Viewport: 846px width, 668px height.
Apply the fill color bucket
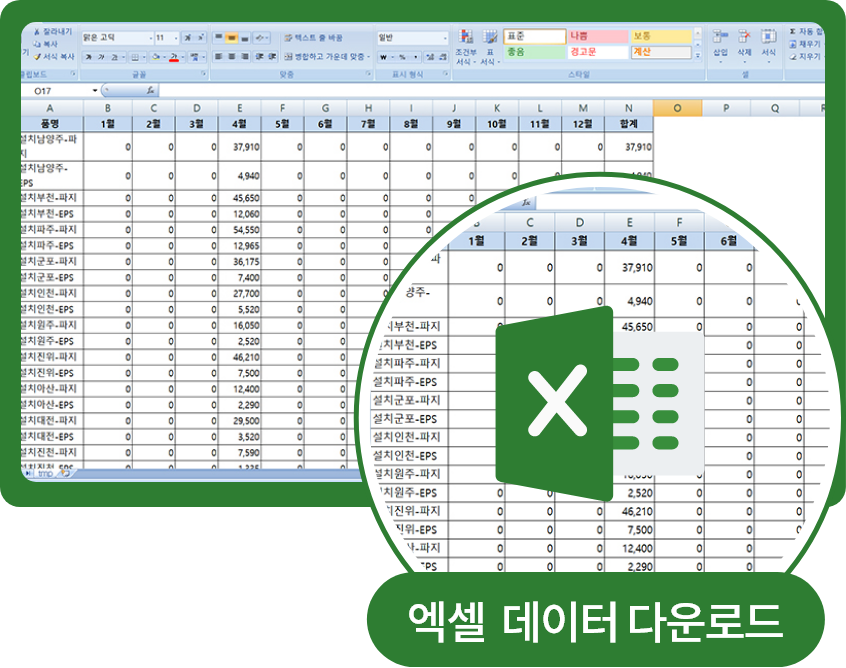pyautogui.click(x=155, y=57)
